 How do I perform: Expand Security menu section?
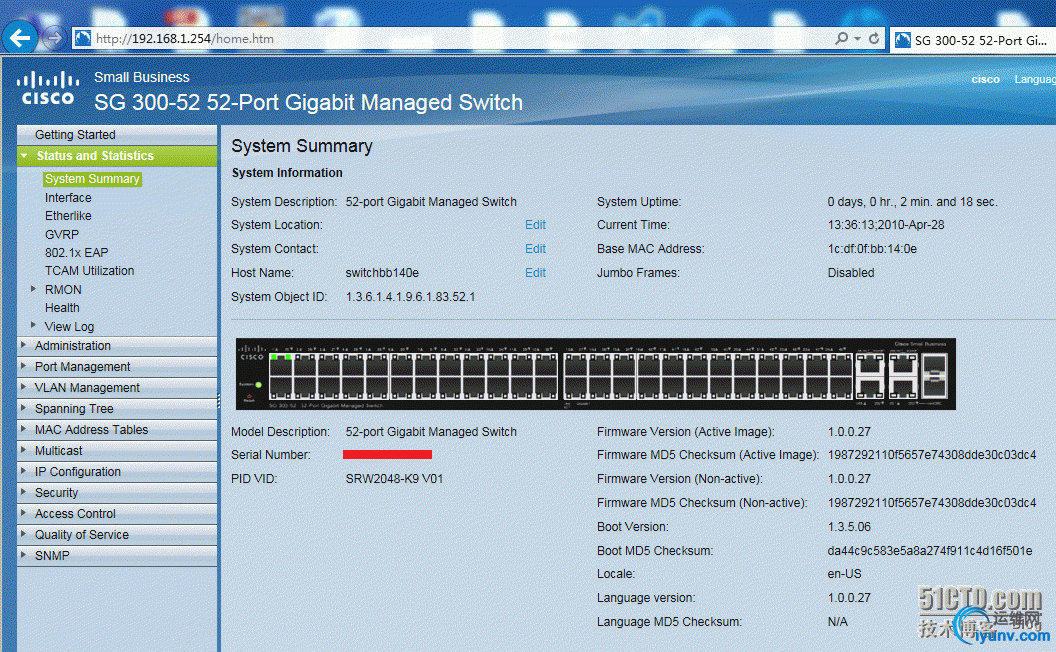[117, 492]
